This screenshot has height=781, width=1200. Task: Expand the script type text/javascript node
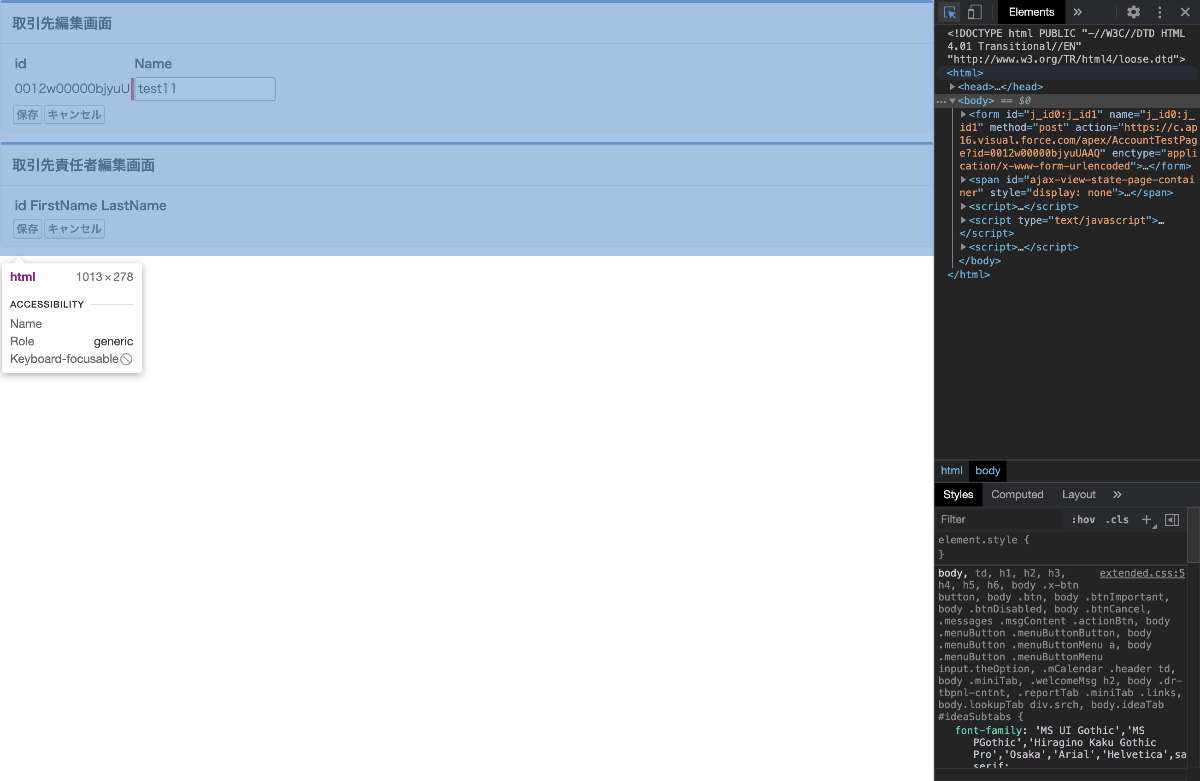pyautogui.click(x=963, y=220)
